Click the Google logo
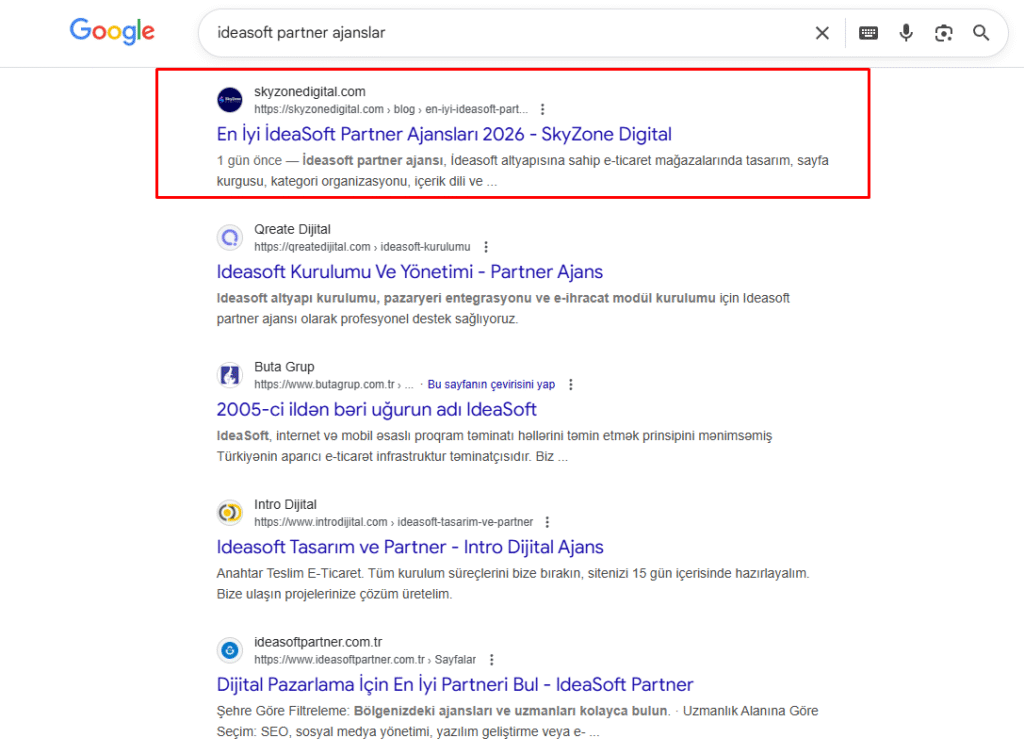Viewport: 1024px width, 754px height. (x=112, y=32)
